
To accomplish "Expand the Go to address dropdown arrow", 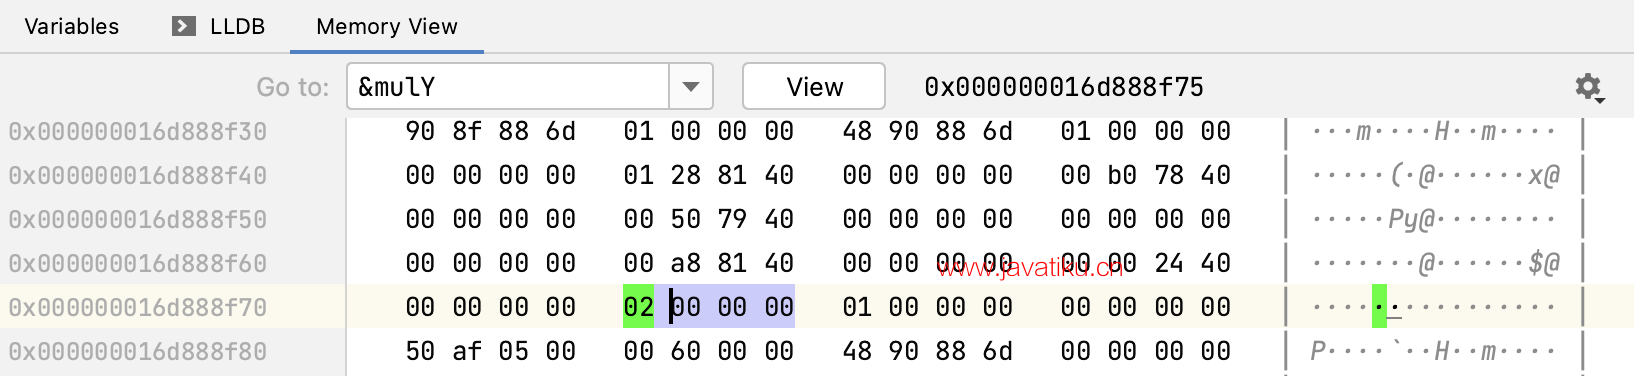I will click(691, 87).
